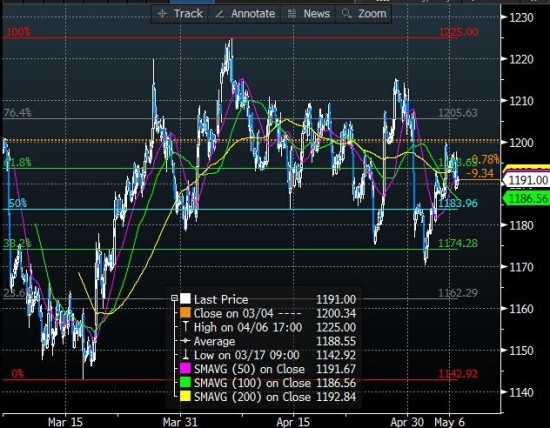Screen dimensions: 550x428
Task: Select the white Last Price swatch
Action: tap(185, 299)
